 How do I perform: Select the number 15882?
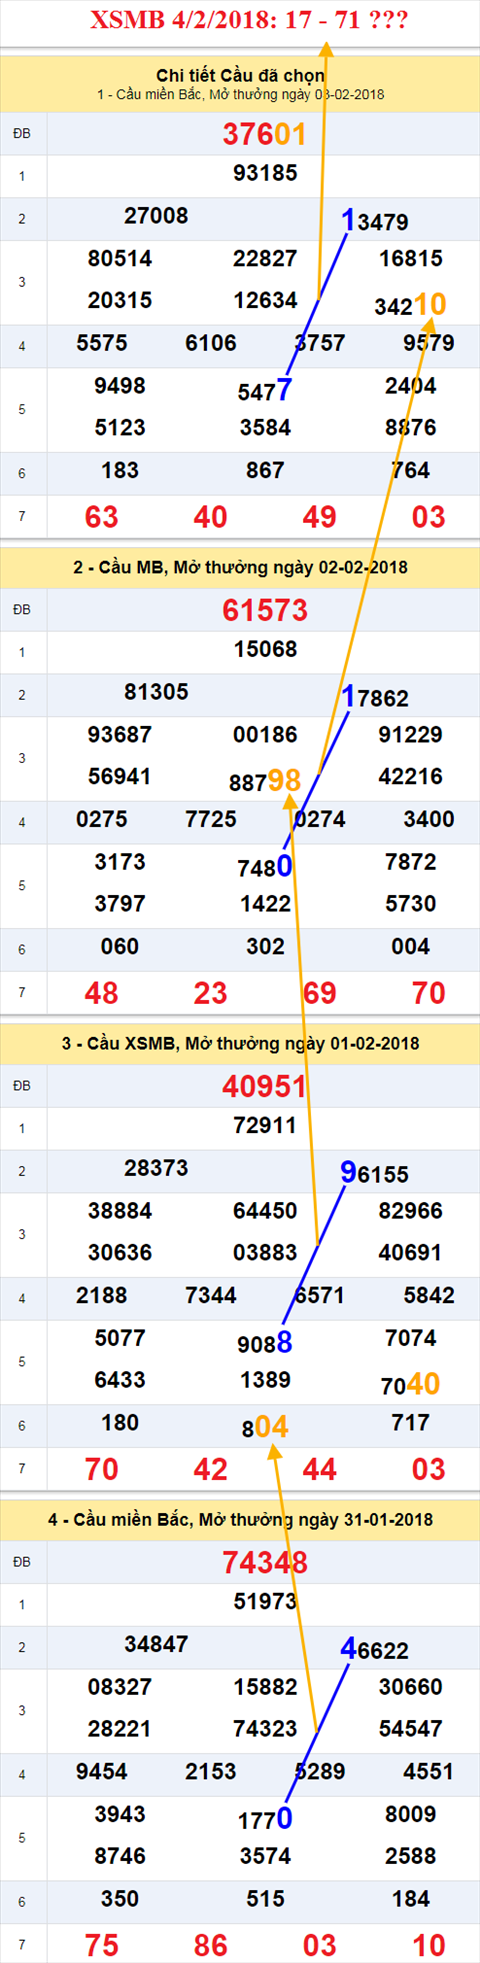[265, 1687]
